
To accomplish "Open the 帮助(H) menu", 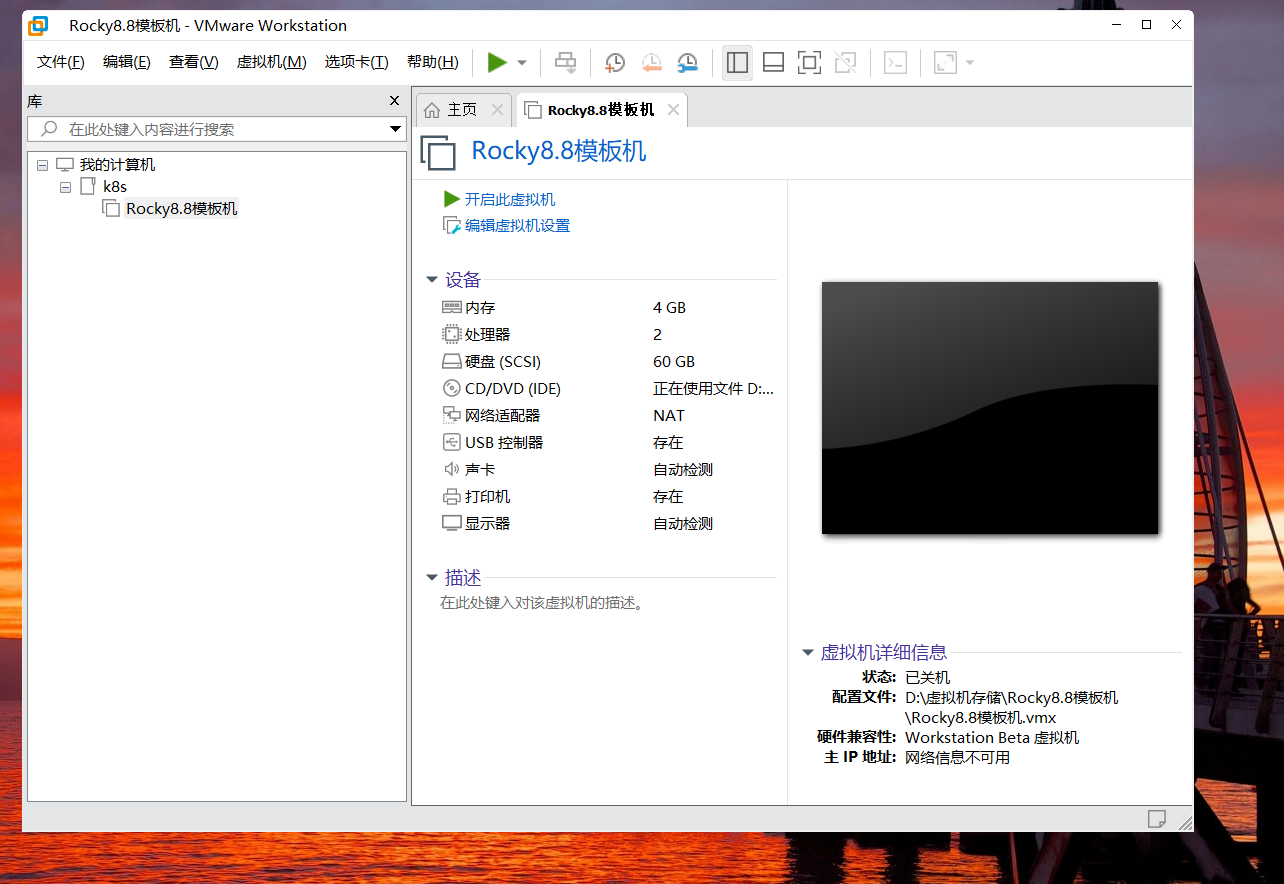I will 433,62.
